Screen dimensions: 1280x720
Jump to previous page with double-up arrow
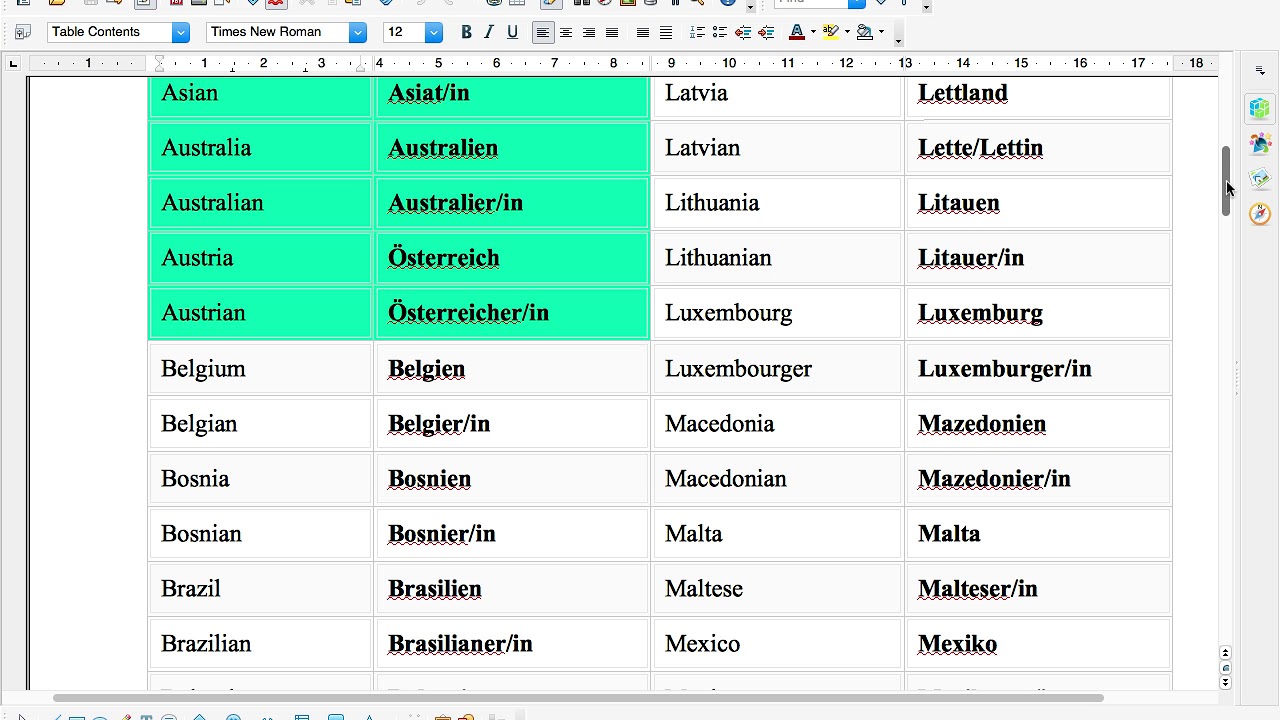point(1226,653)
